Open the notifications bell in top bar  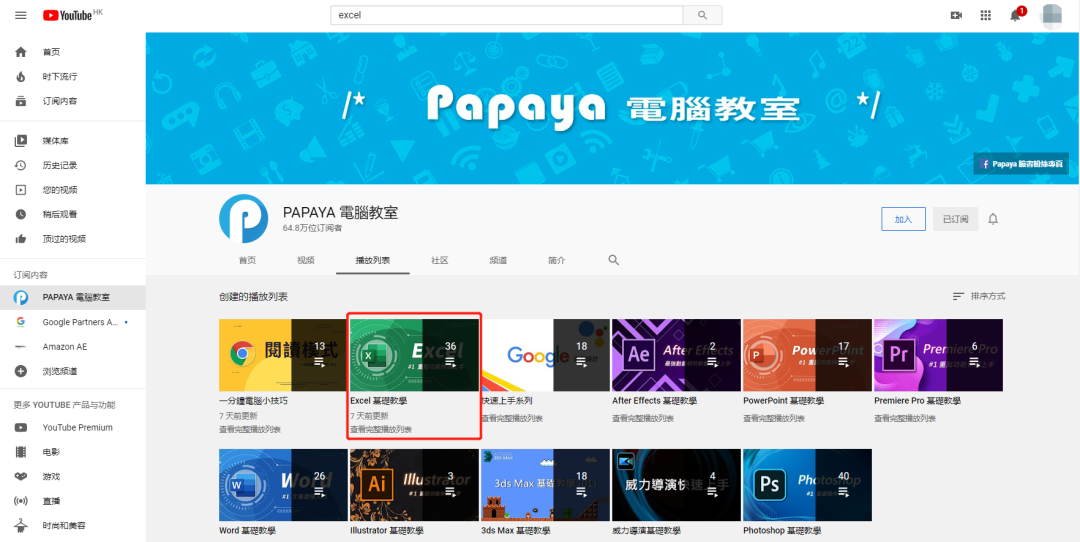point(1015,15)
